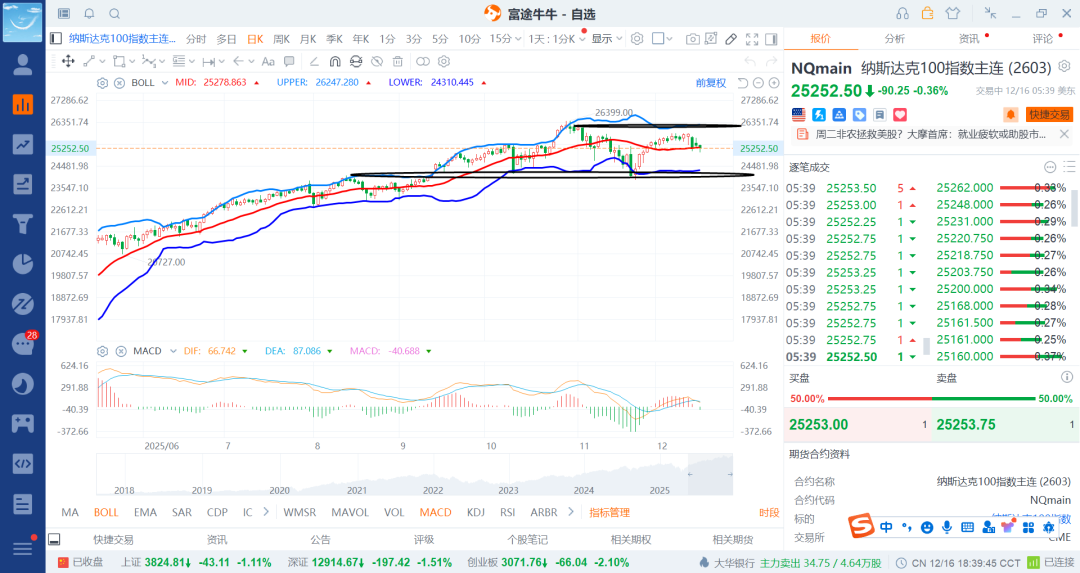Click the 前复权 adjustment link
Viewport: 1080px width, 573px height.
[x=711, y=83]
